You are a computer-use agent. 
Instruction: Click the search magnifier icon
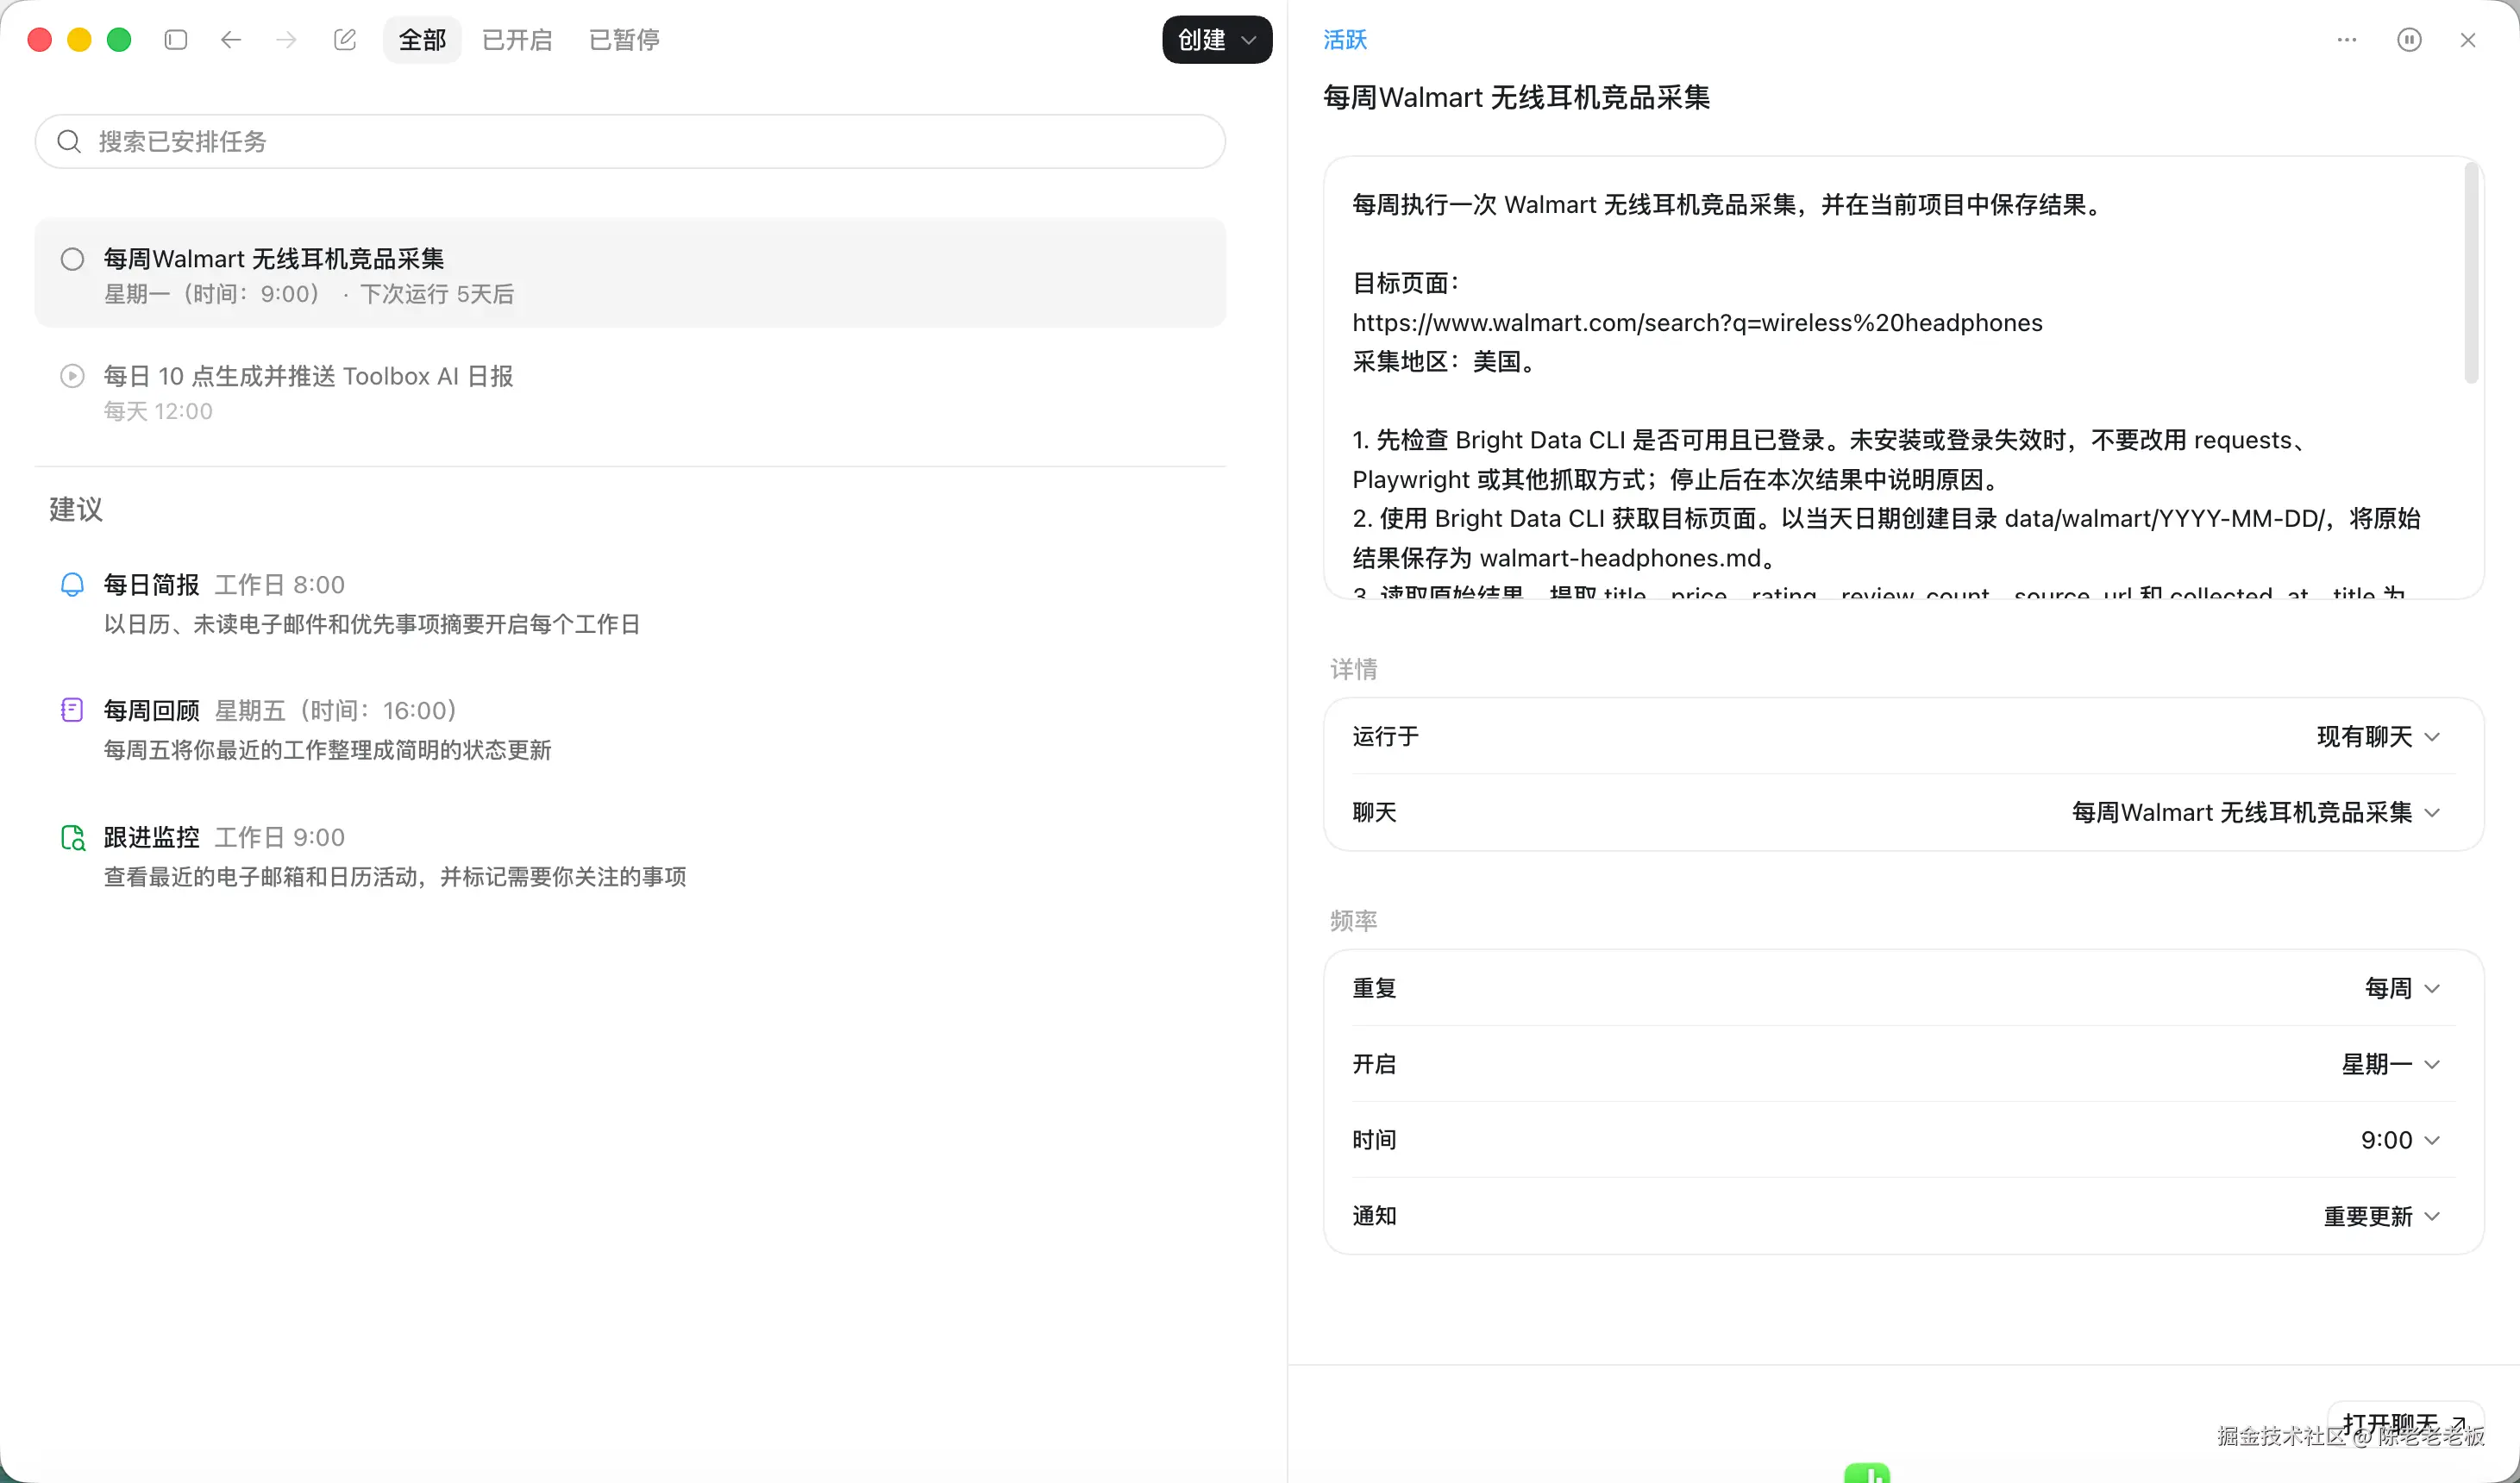click(x=69, y=141)
